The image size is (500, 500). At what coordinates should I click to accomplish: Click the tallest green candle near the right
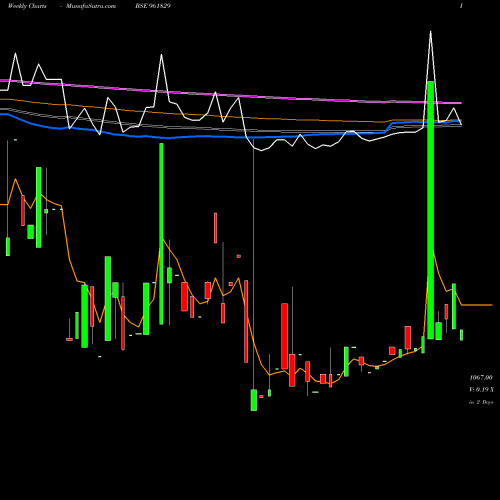pyautogui.click(x=431, y=210)
